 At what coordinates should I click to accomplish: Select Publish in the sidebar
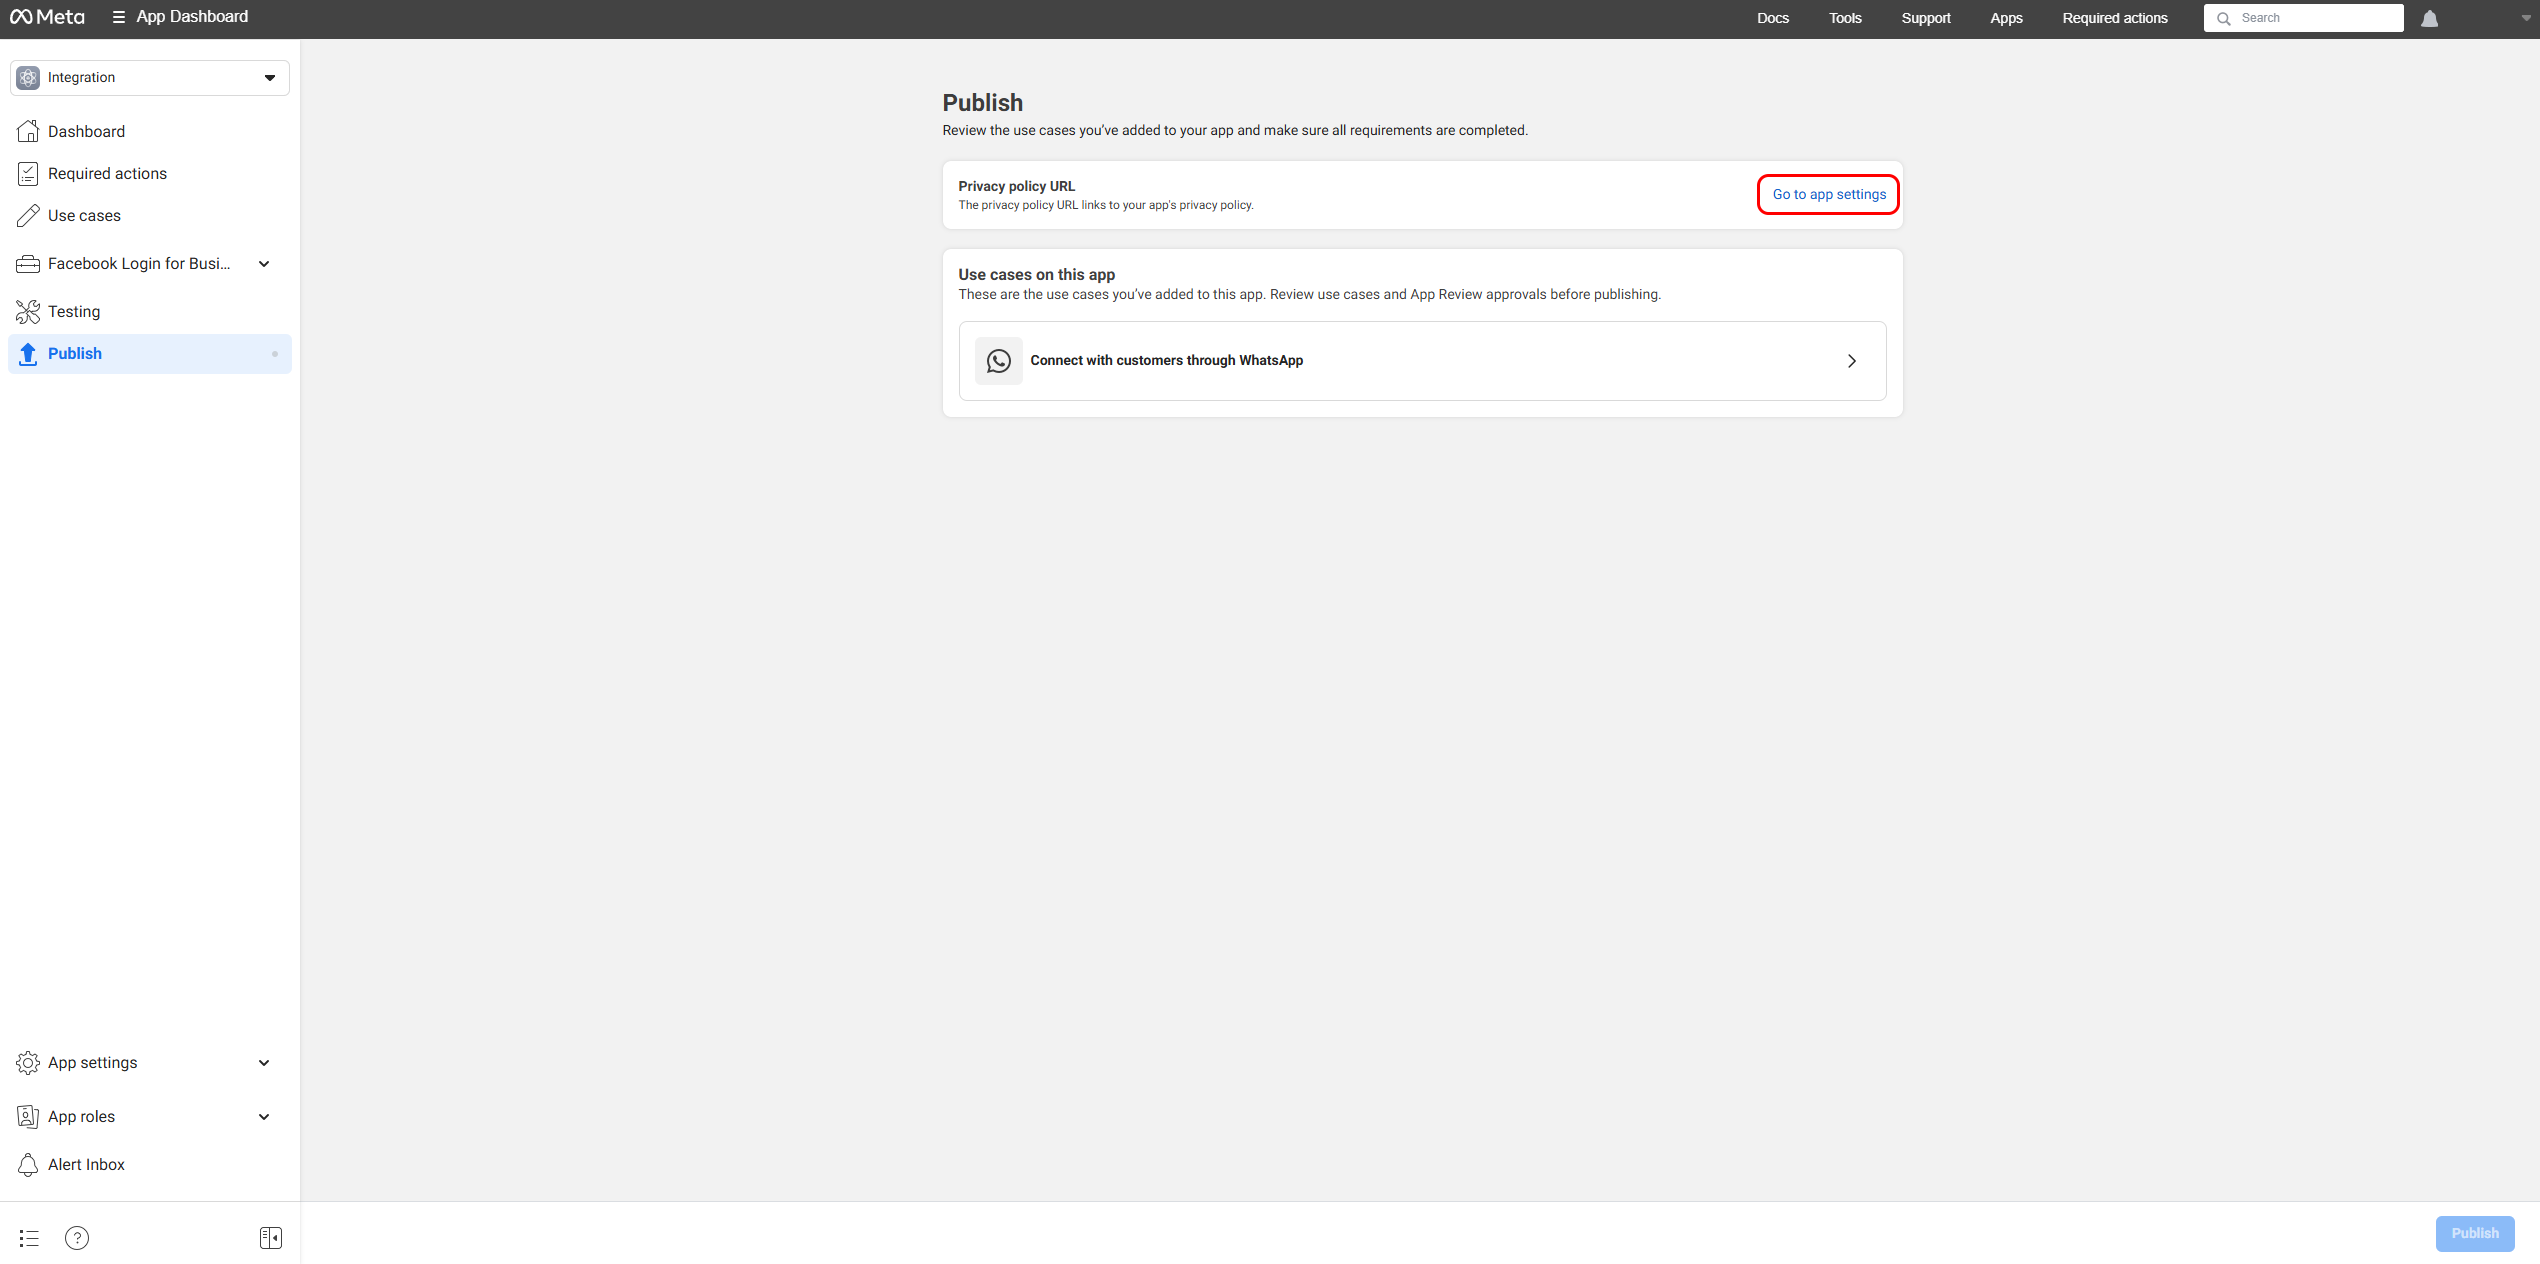coord(150,353)
